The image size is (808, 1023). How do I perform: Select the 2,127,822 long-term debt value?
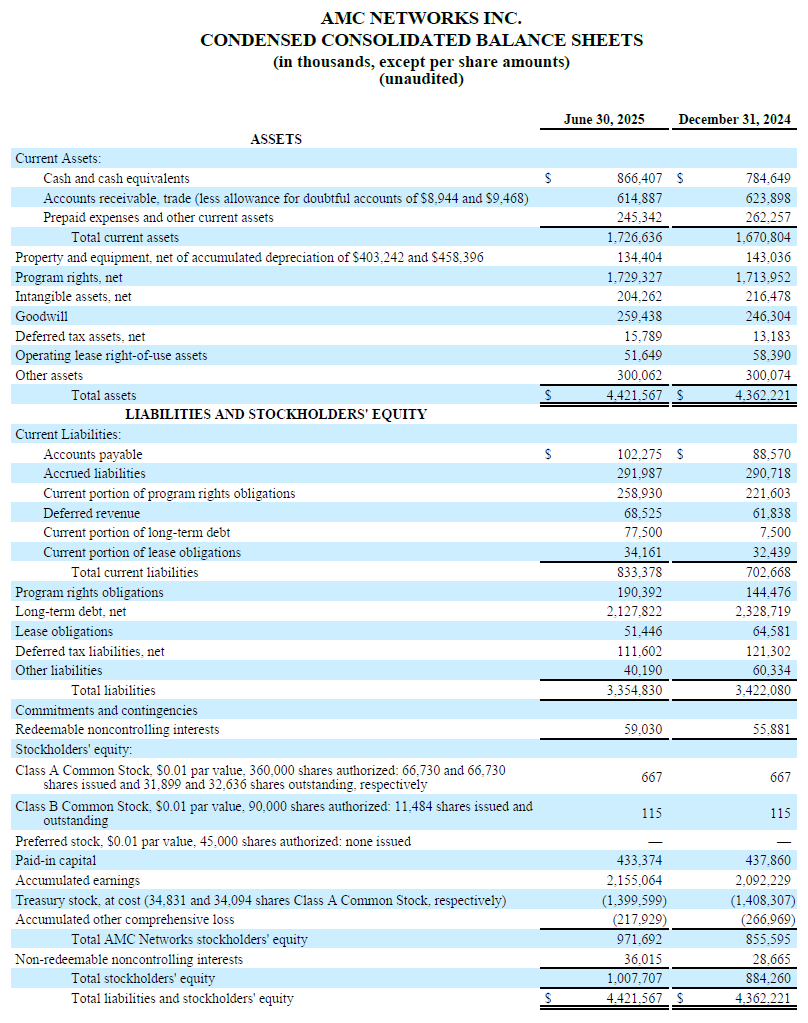[634, 612]
